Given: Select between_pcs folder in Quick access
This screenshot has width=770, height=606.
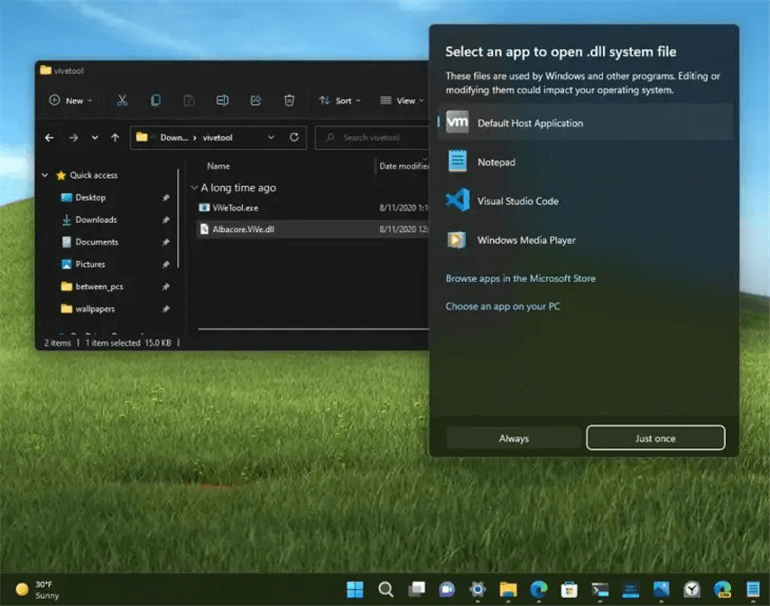Looking at the screenshot, I should [99, 287].
